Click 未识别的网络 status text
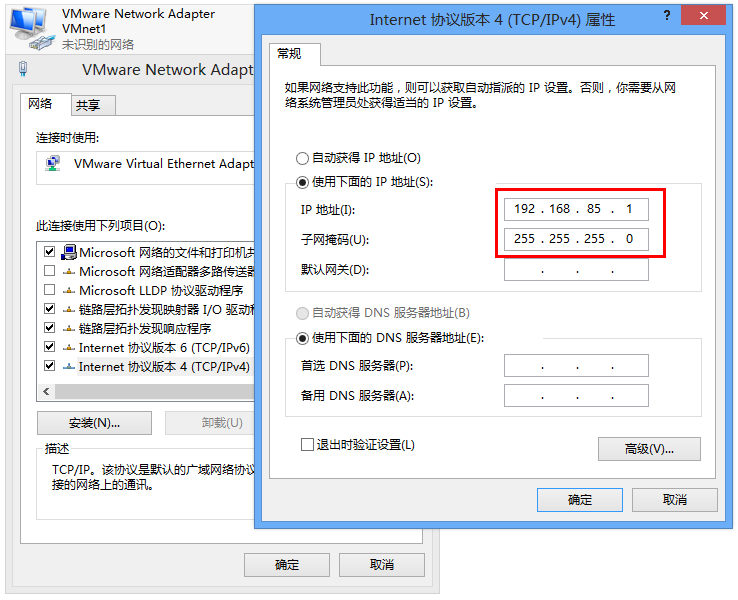The image size is (738, 600). click(98, 45)
